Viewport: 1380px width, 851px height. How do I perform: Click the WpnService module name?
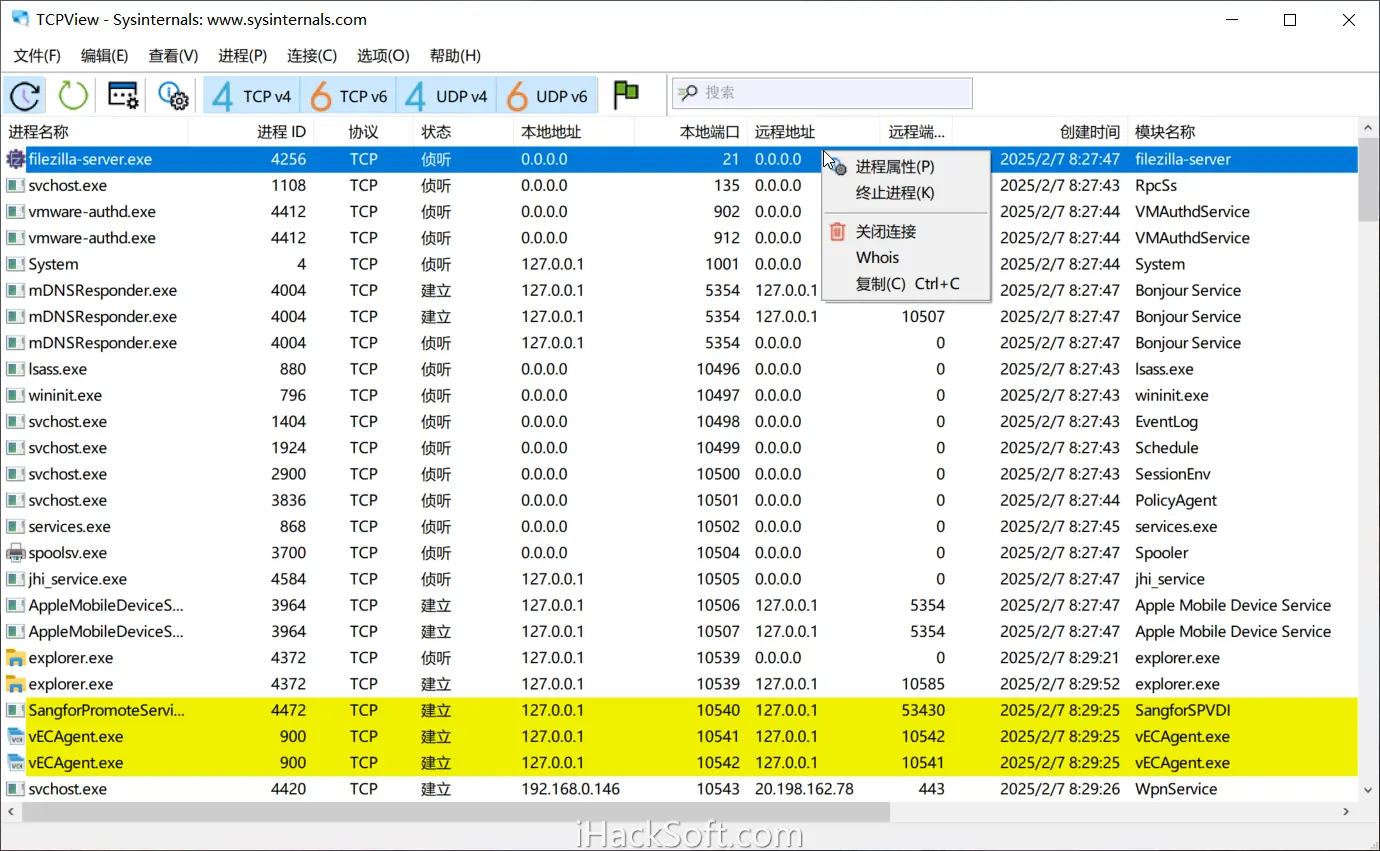1176,789
